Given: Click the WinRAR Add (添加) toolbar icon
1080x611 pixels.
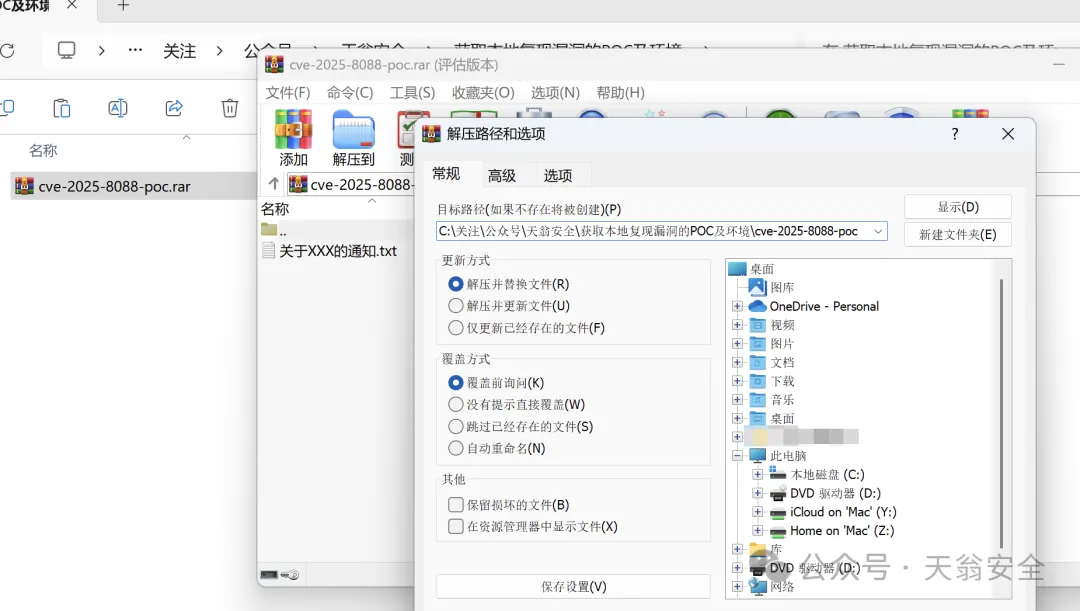Looking at the screenshot, I should point(293,137).
